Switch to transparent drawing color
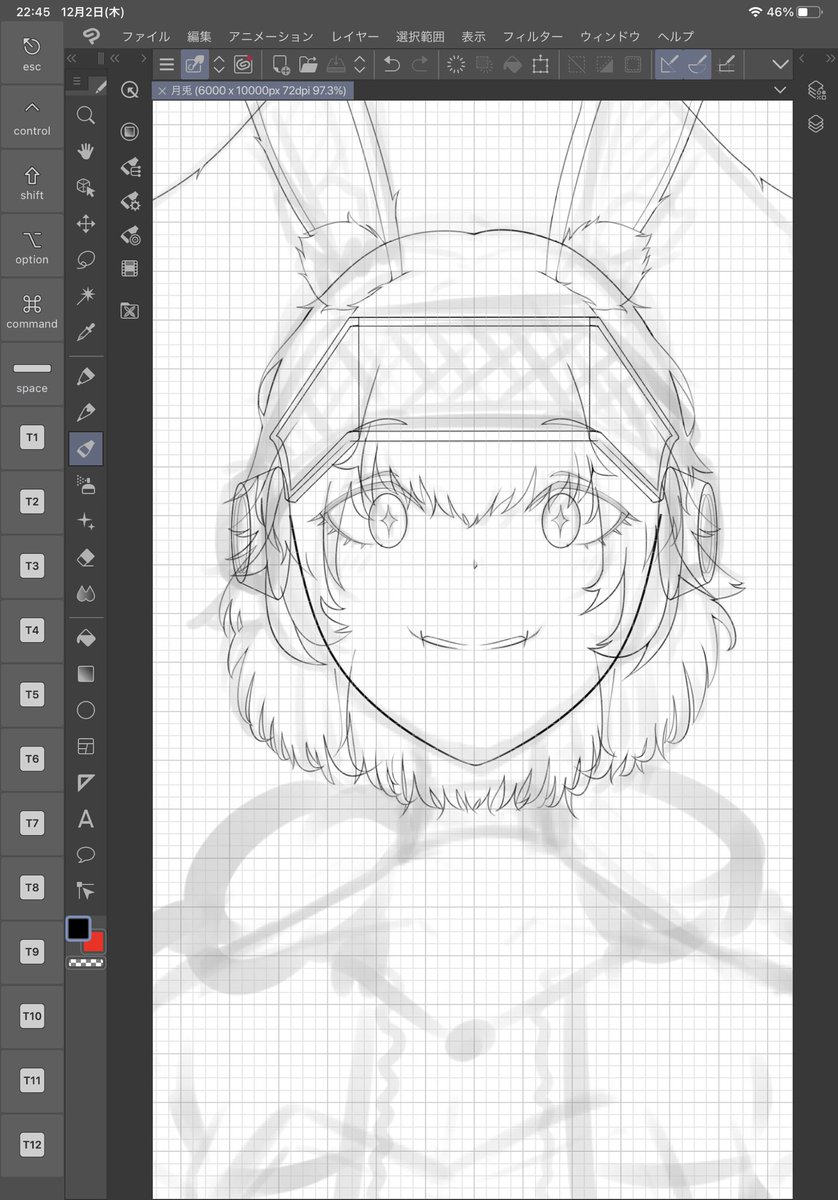Screen dimensions: 838x1200 click(x=85, y=963)
